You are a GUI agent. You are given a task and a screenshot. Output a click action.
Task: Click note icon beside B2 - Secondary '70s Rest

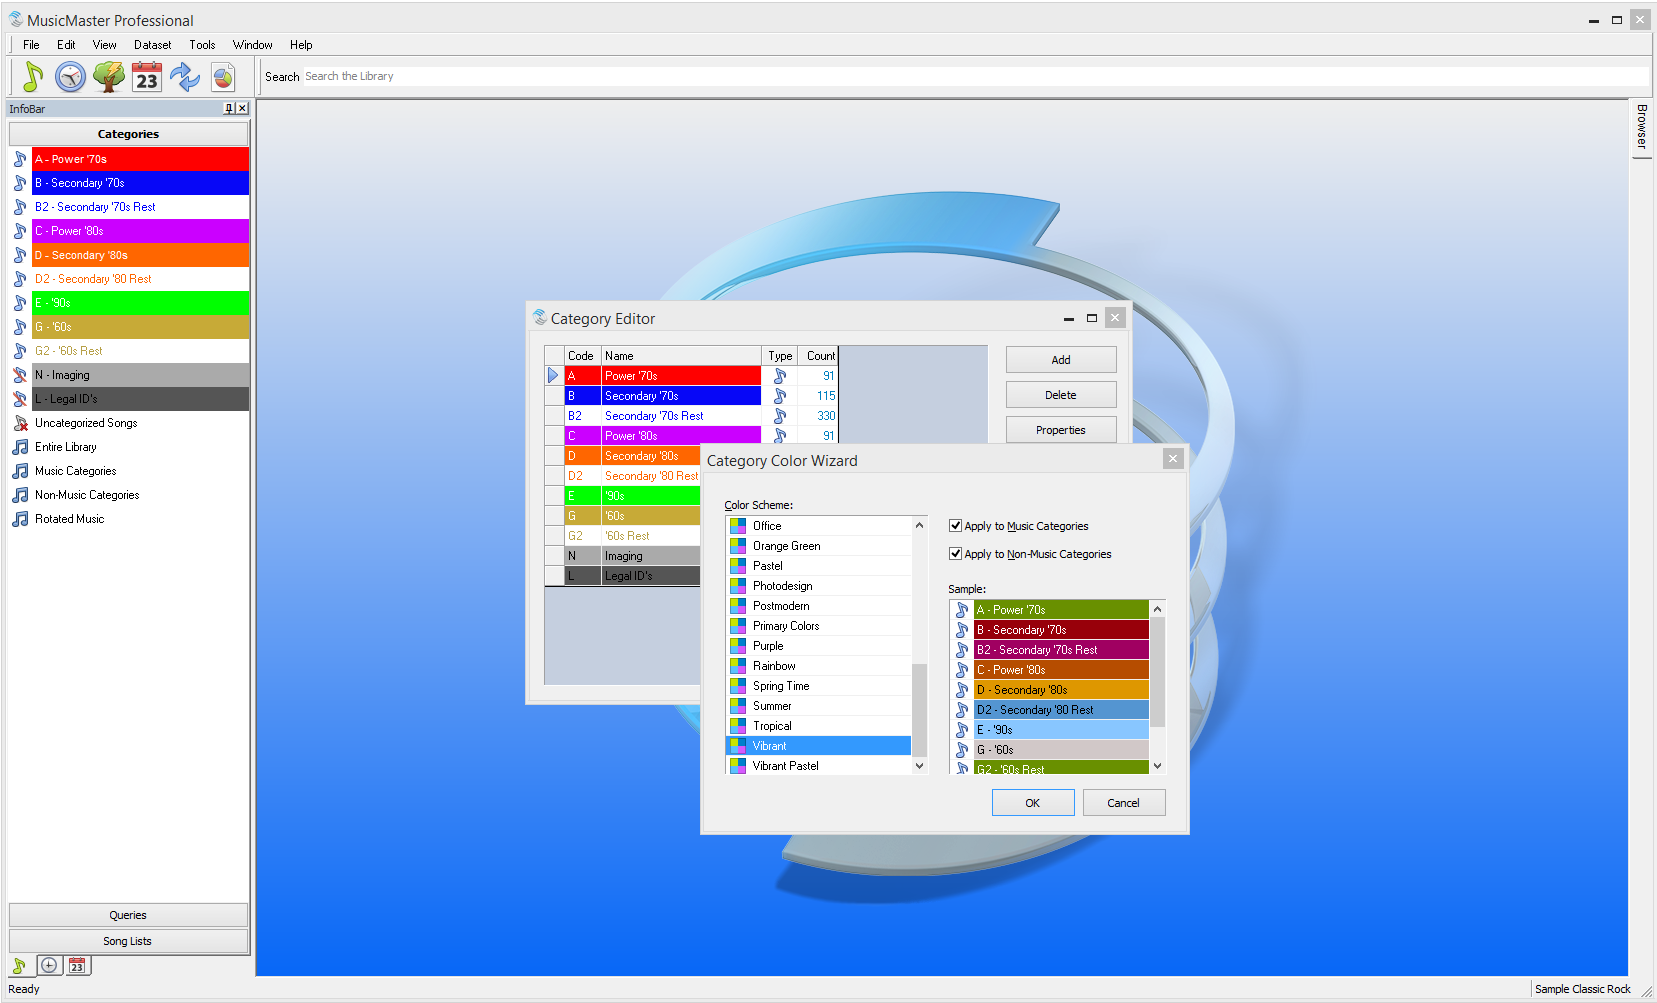[x=20, y=207]
